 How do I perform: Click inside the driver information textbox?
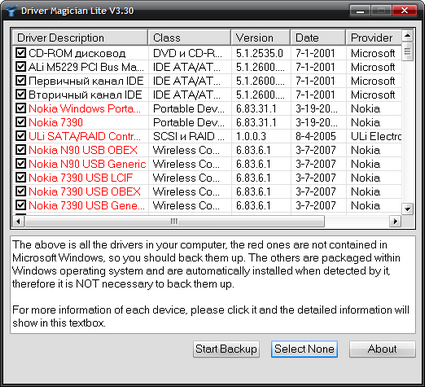[x=213, y=284]
